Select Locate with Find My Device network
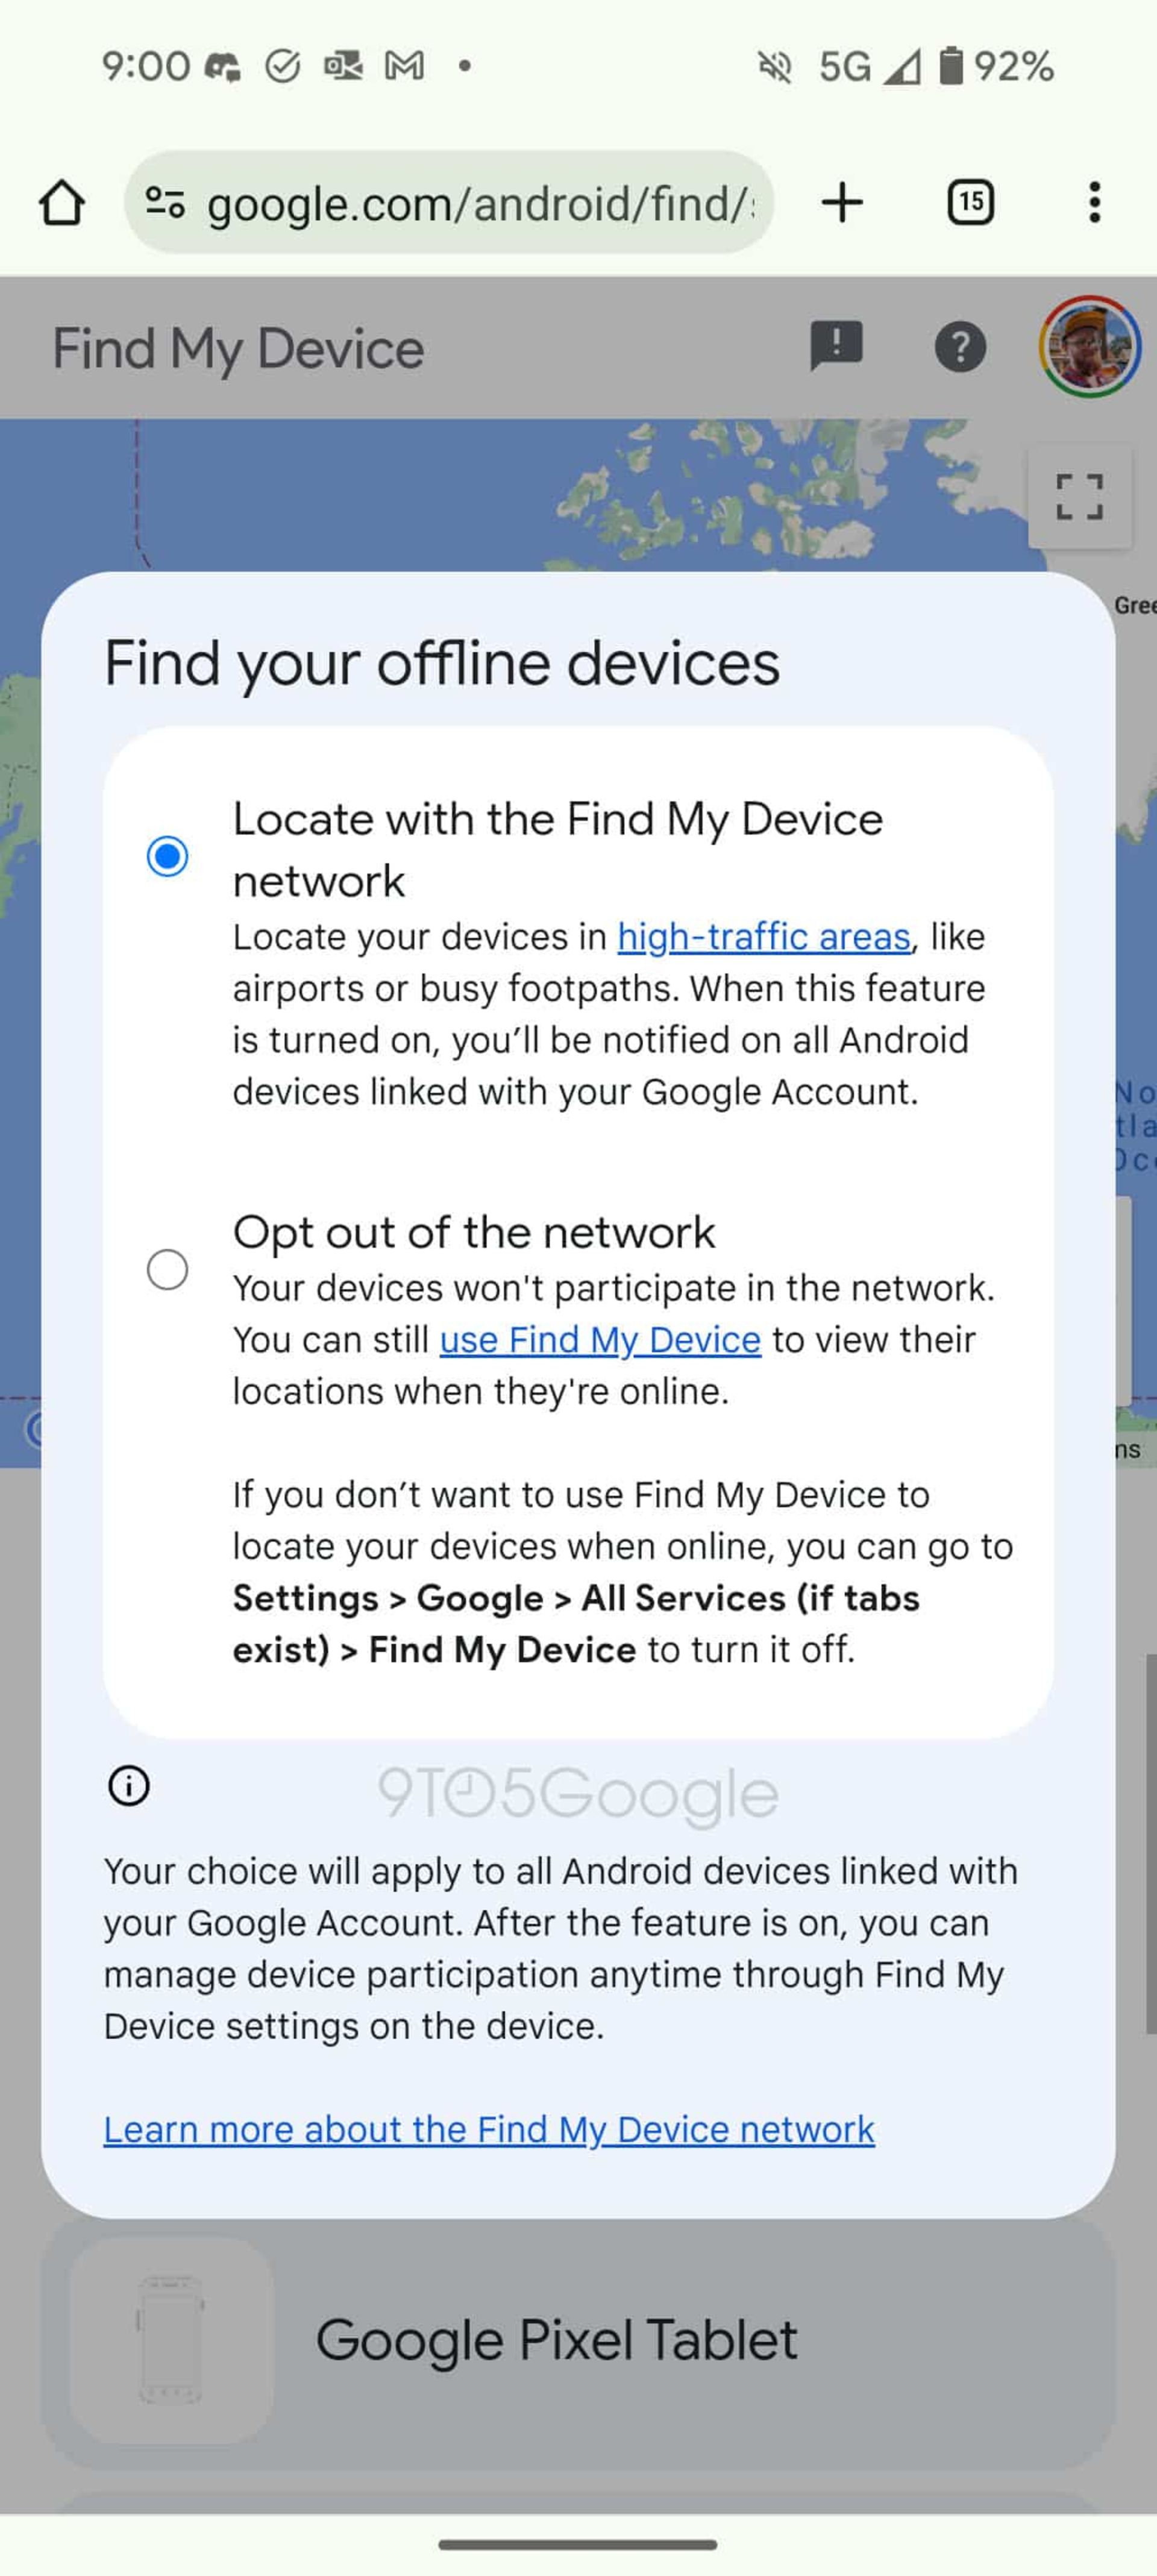The height and width of the screenshot is (2576, 1157). tap(165, 856)
